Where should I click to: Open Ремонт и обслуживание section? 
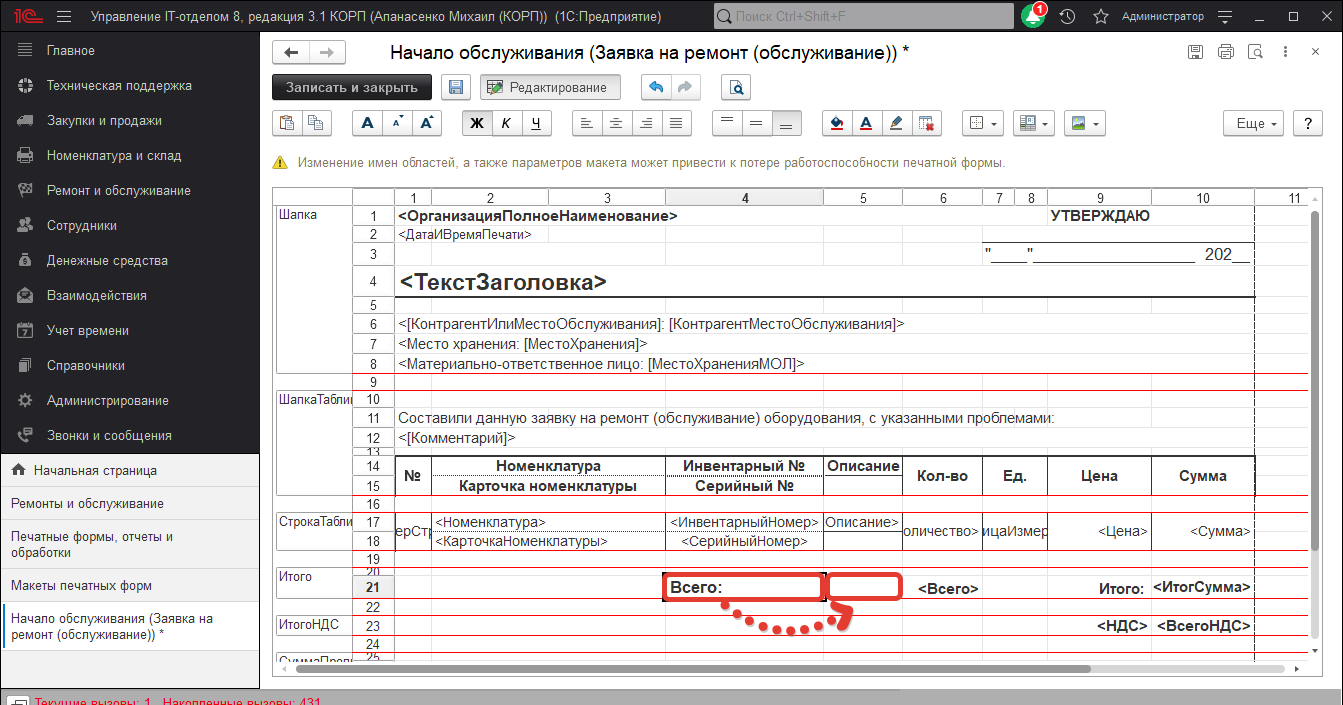click(118, 190)
